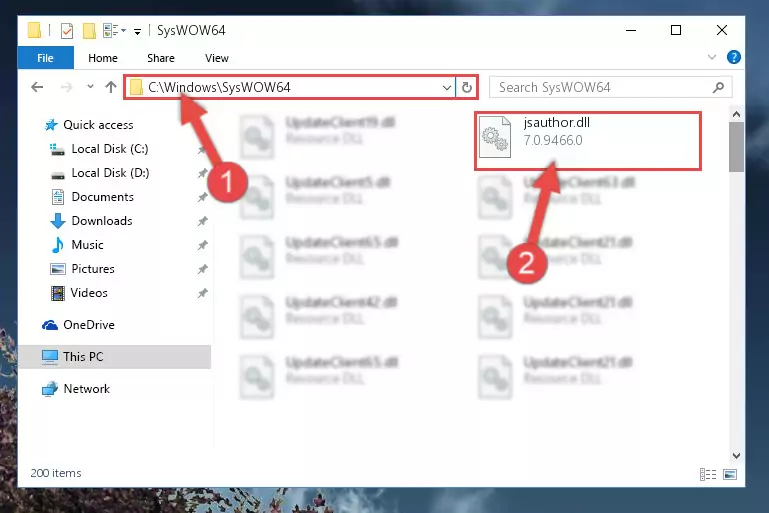Open the recent locations dropdown
769x513 pixels.
point(90,87)
